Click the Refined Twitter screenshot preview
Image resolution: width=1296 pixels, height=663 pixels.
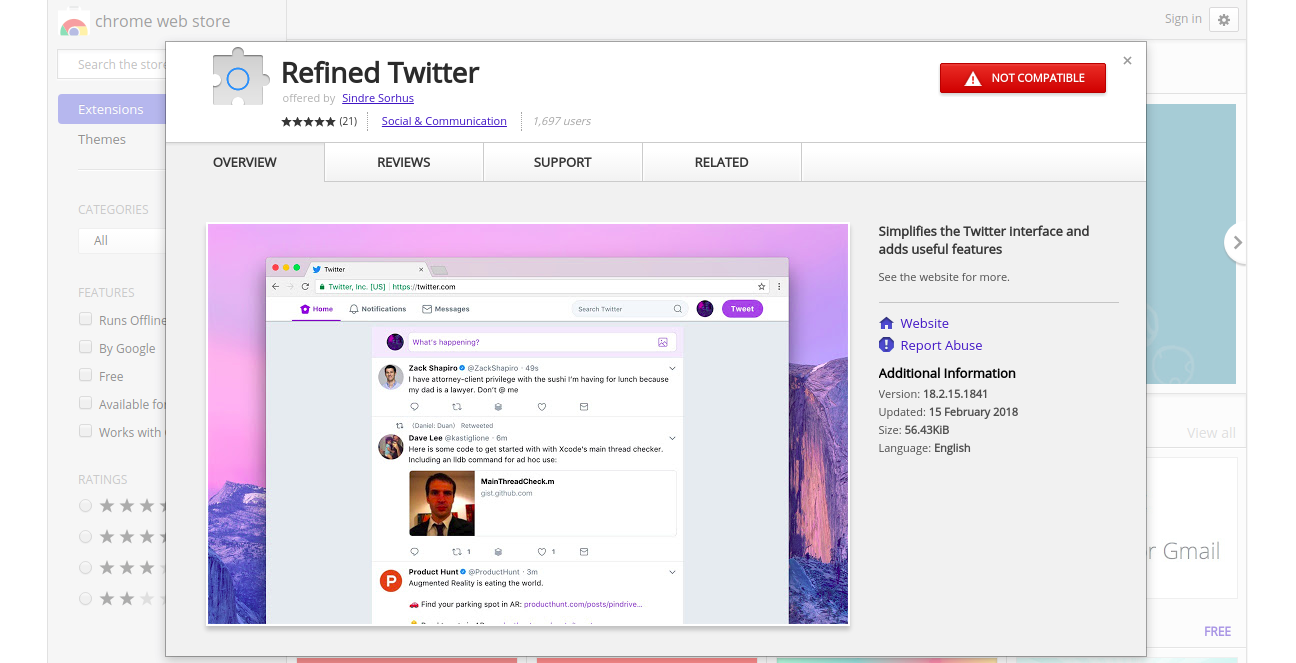pyautogui.click(x=527, y=424)
